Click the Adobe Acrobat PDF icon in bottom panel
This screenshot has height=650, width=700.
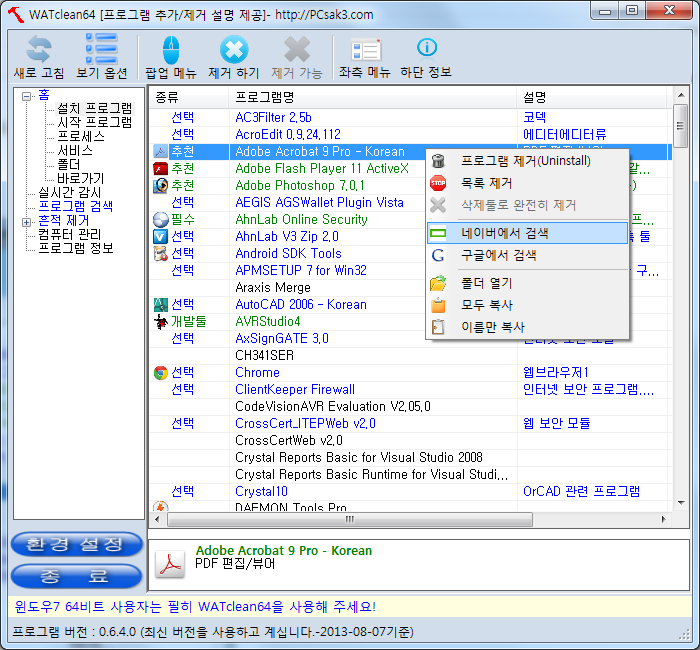tap(170, 564)
